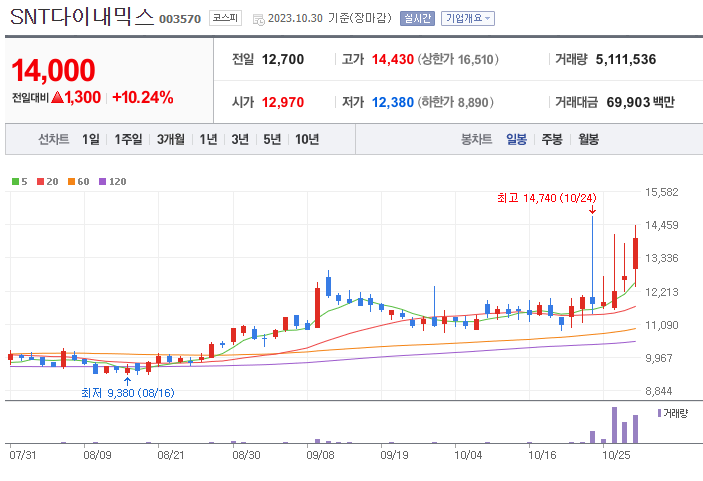Select the 10년 line chart tab
This screenshot has width=703, height=481.
pyautogui.click(x=307, y=139)
